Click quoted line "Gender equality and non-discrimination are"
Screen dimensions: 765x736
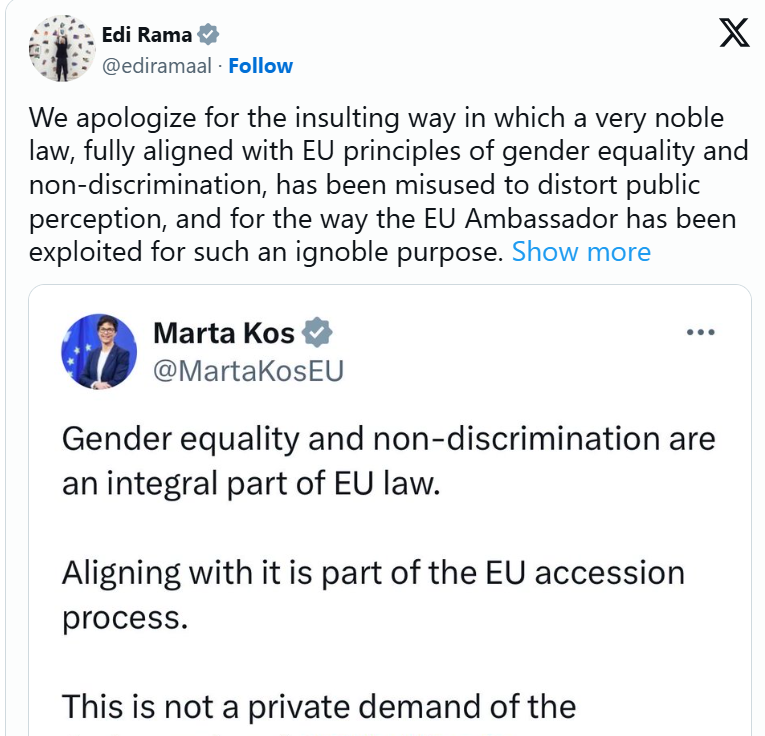388,438
